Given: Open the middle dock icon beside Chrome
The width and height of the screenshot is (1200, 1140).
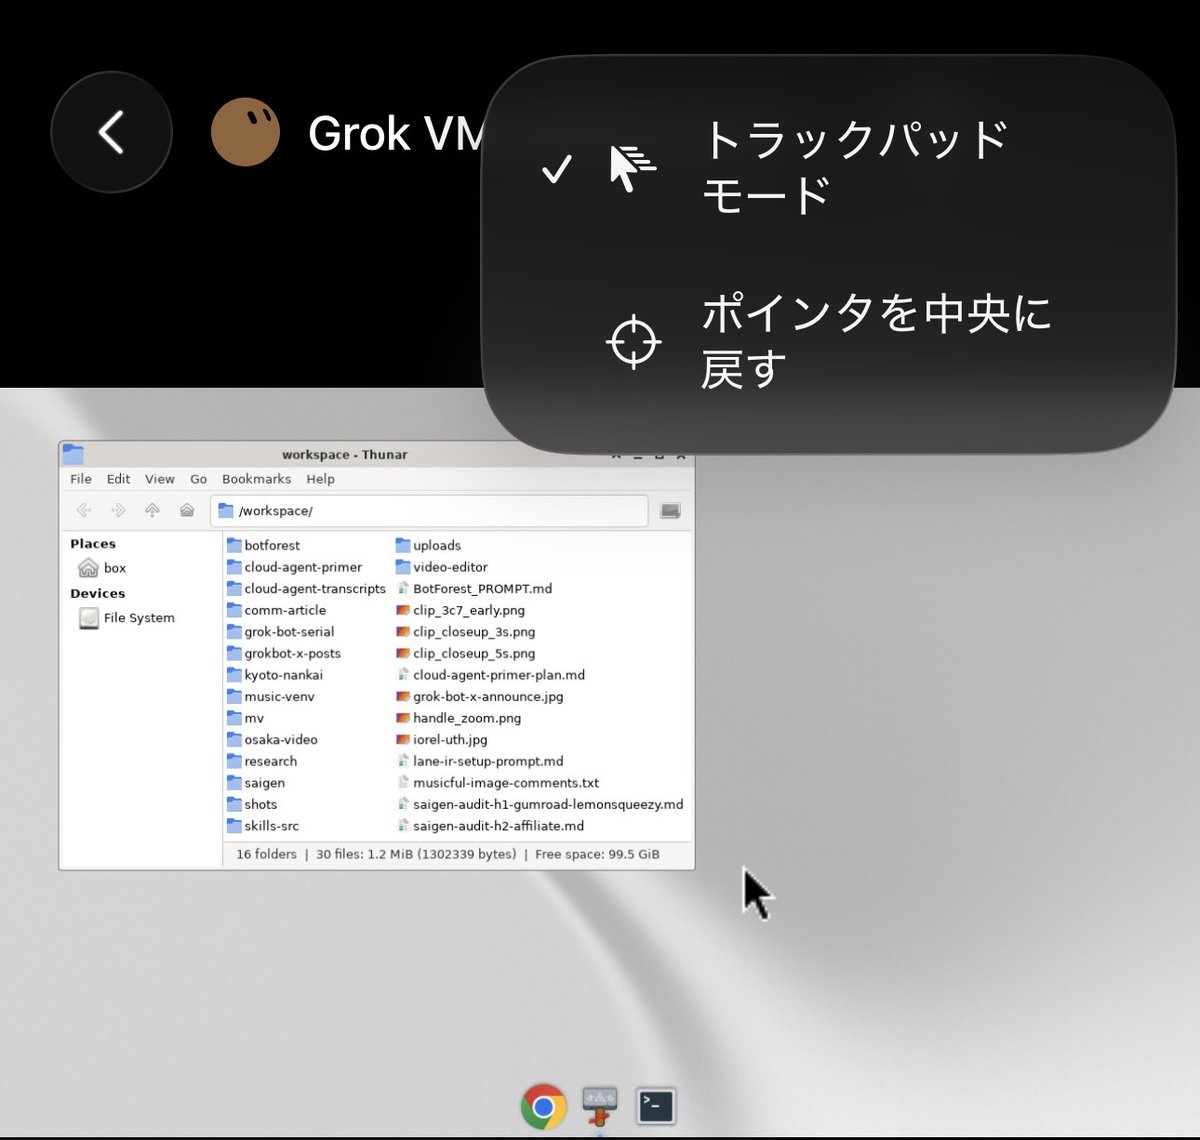Looking at the screenshot, I should 600,1107.
